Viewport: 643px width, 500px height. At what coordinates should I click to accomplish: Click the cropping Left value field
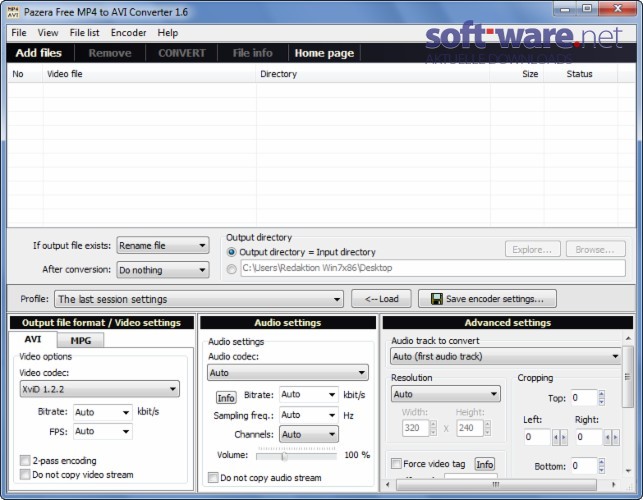537,437
